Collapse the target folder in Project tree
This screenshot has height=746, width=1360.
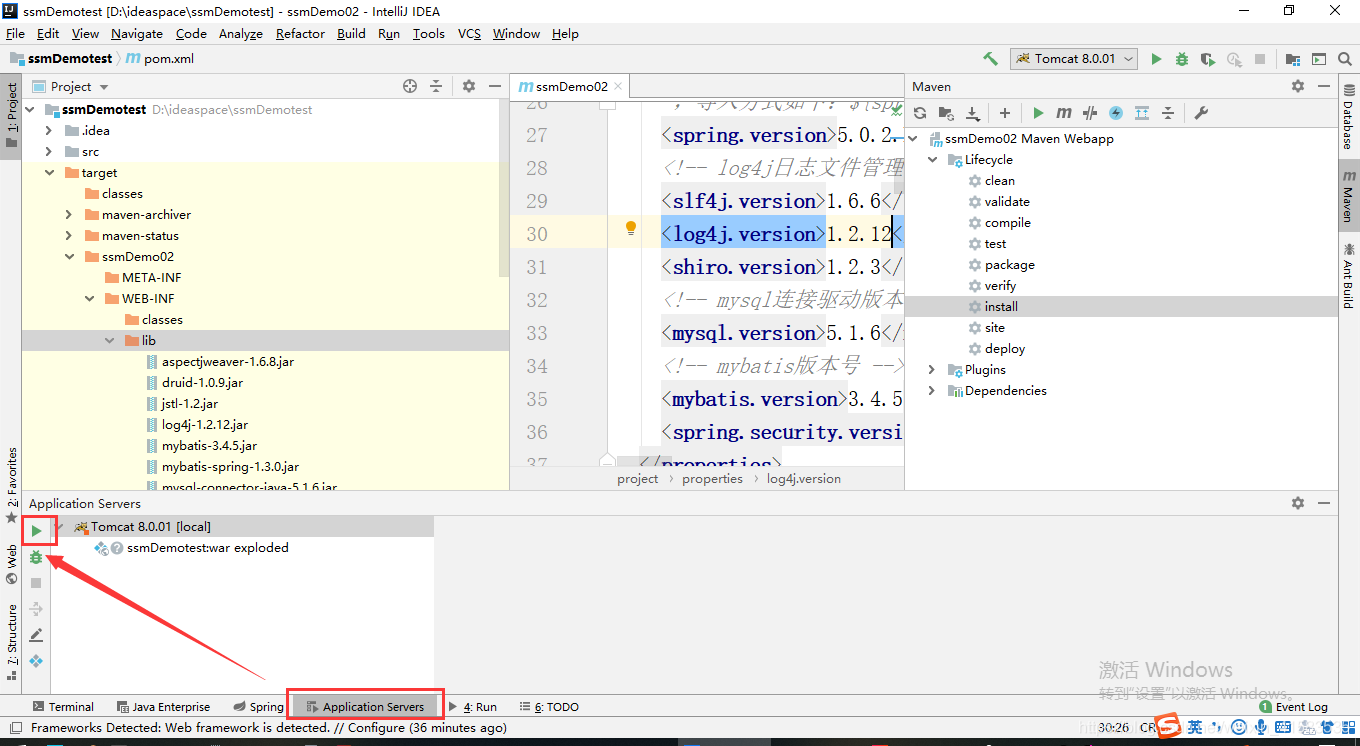coord(49,173)
